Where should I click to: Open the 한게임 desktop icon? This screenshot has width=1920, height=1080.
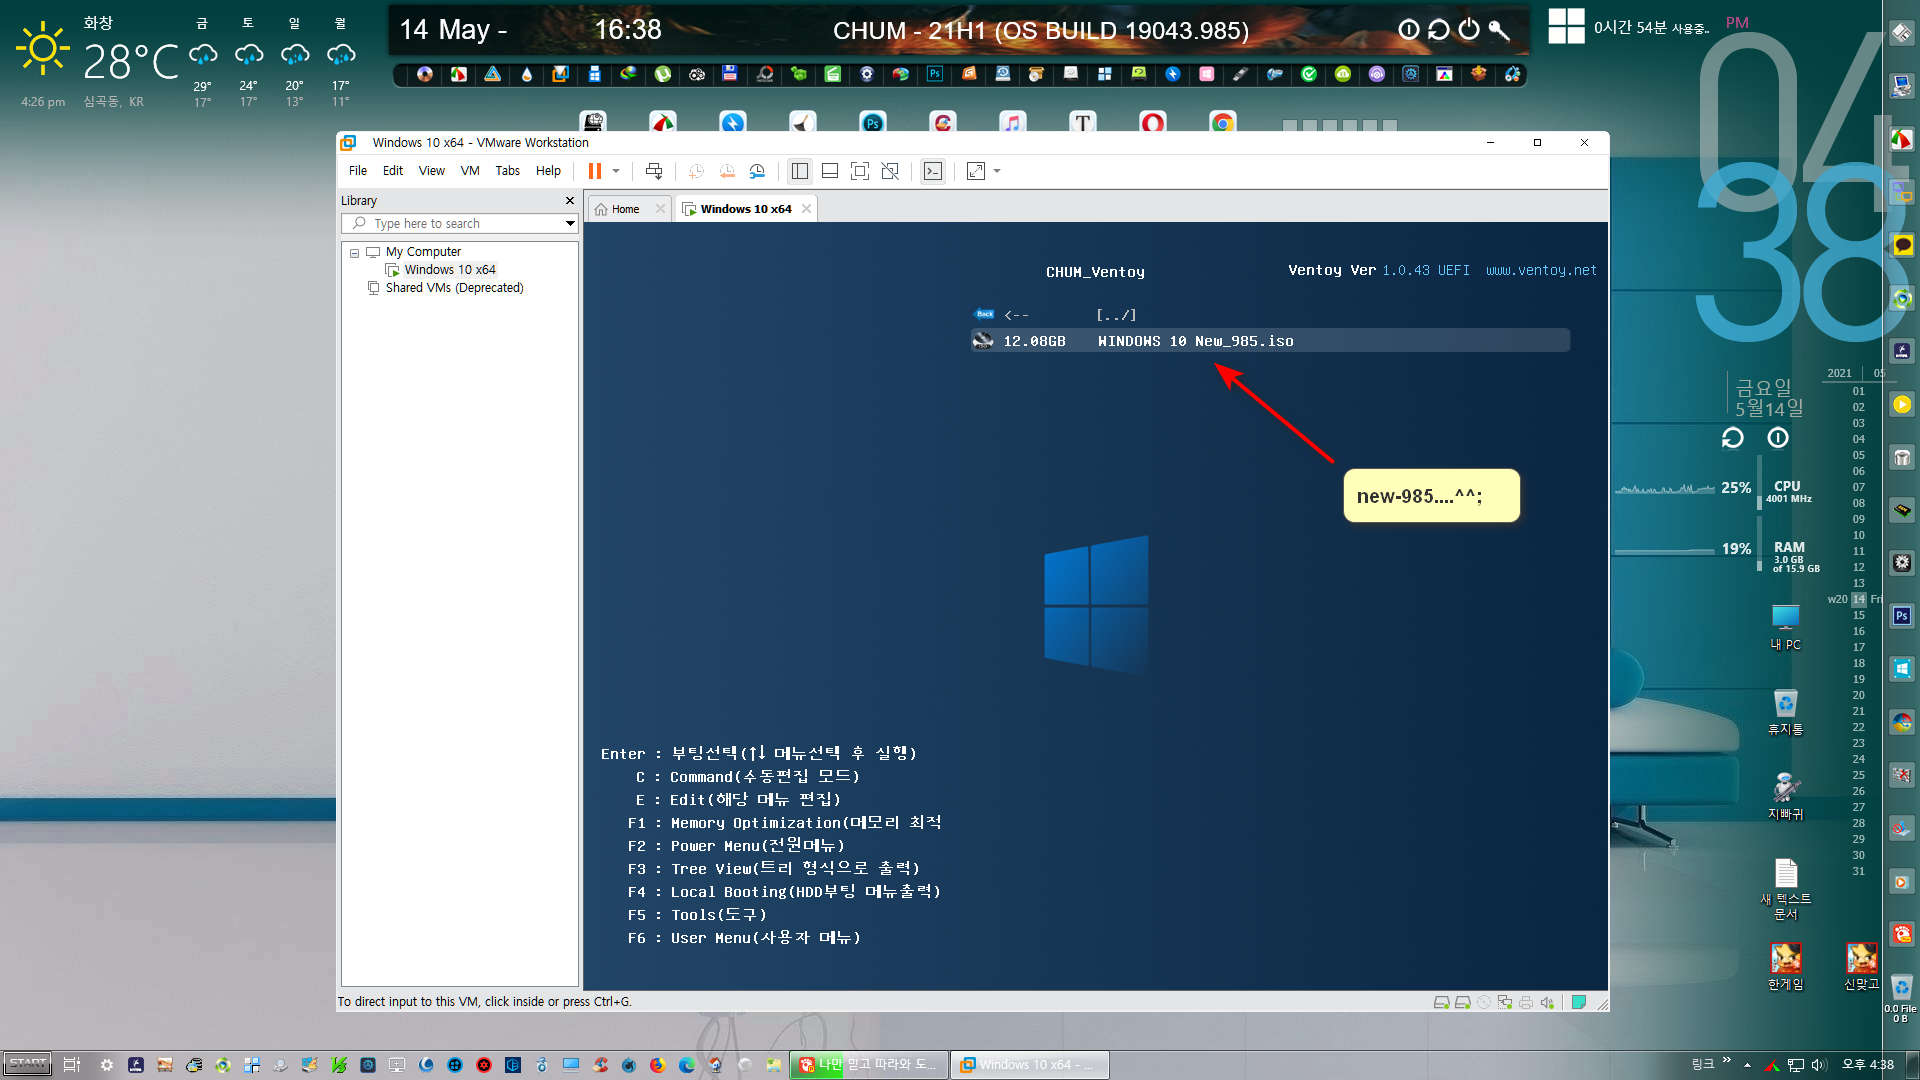point(1785,967)
